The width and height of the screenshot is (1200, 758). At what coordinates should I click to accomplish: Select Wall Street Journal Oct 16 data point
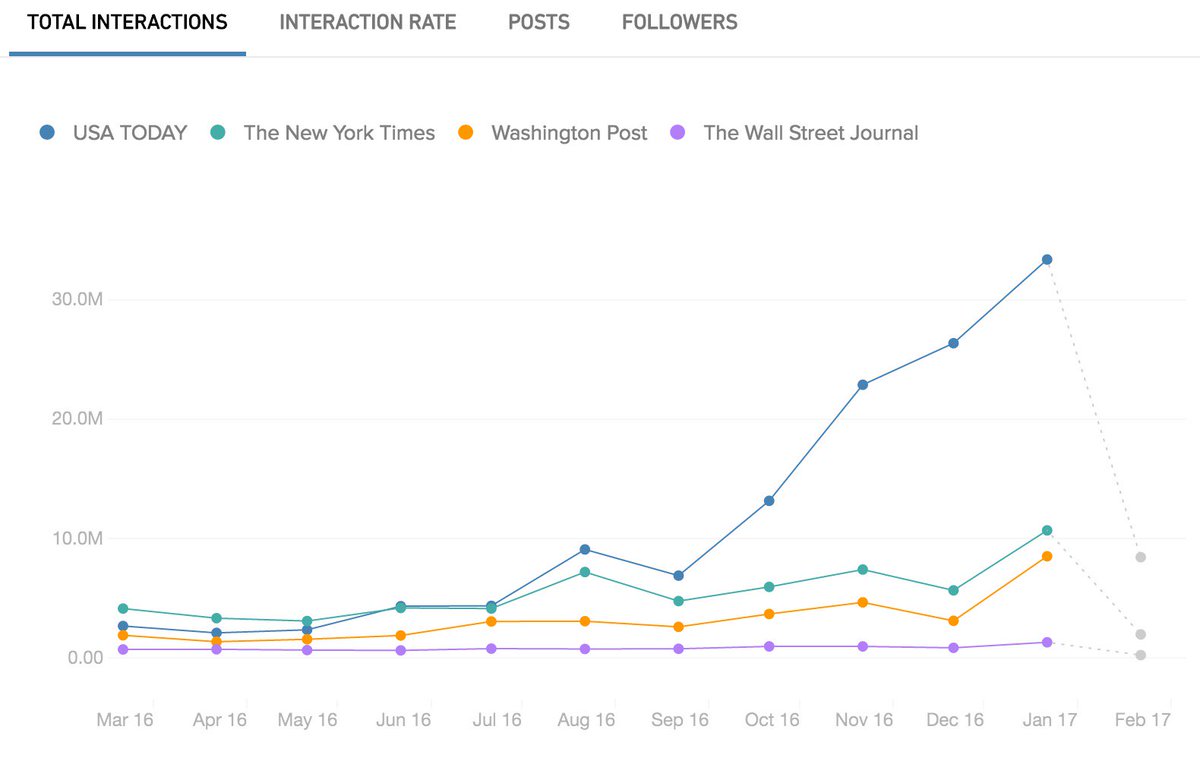pos(769,646)
